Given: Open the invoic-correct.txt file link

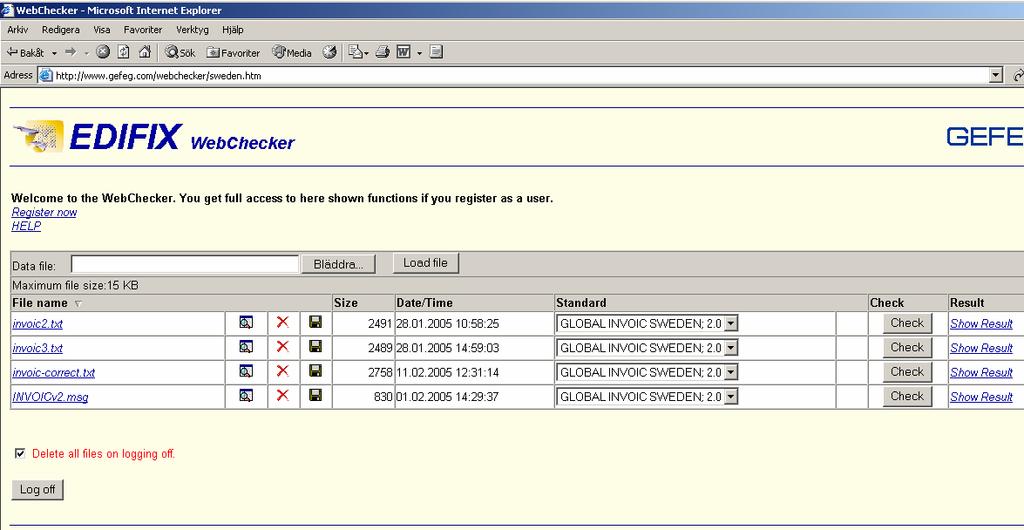Looking at the screenshot, I should (x=54, y=373).
